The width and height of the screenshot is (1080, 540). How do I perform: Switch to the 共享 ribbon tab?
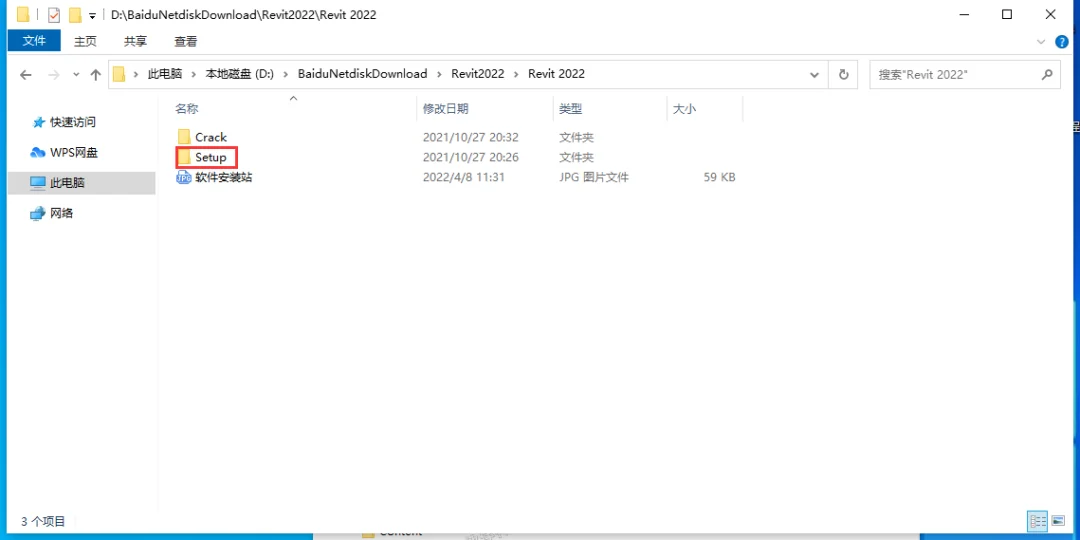(135, 41)
